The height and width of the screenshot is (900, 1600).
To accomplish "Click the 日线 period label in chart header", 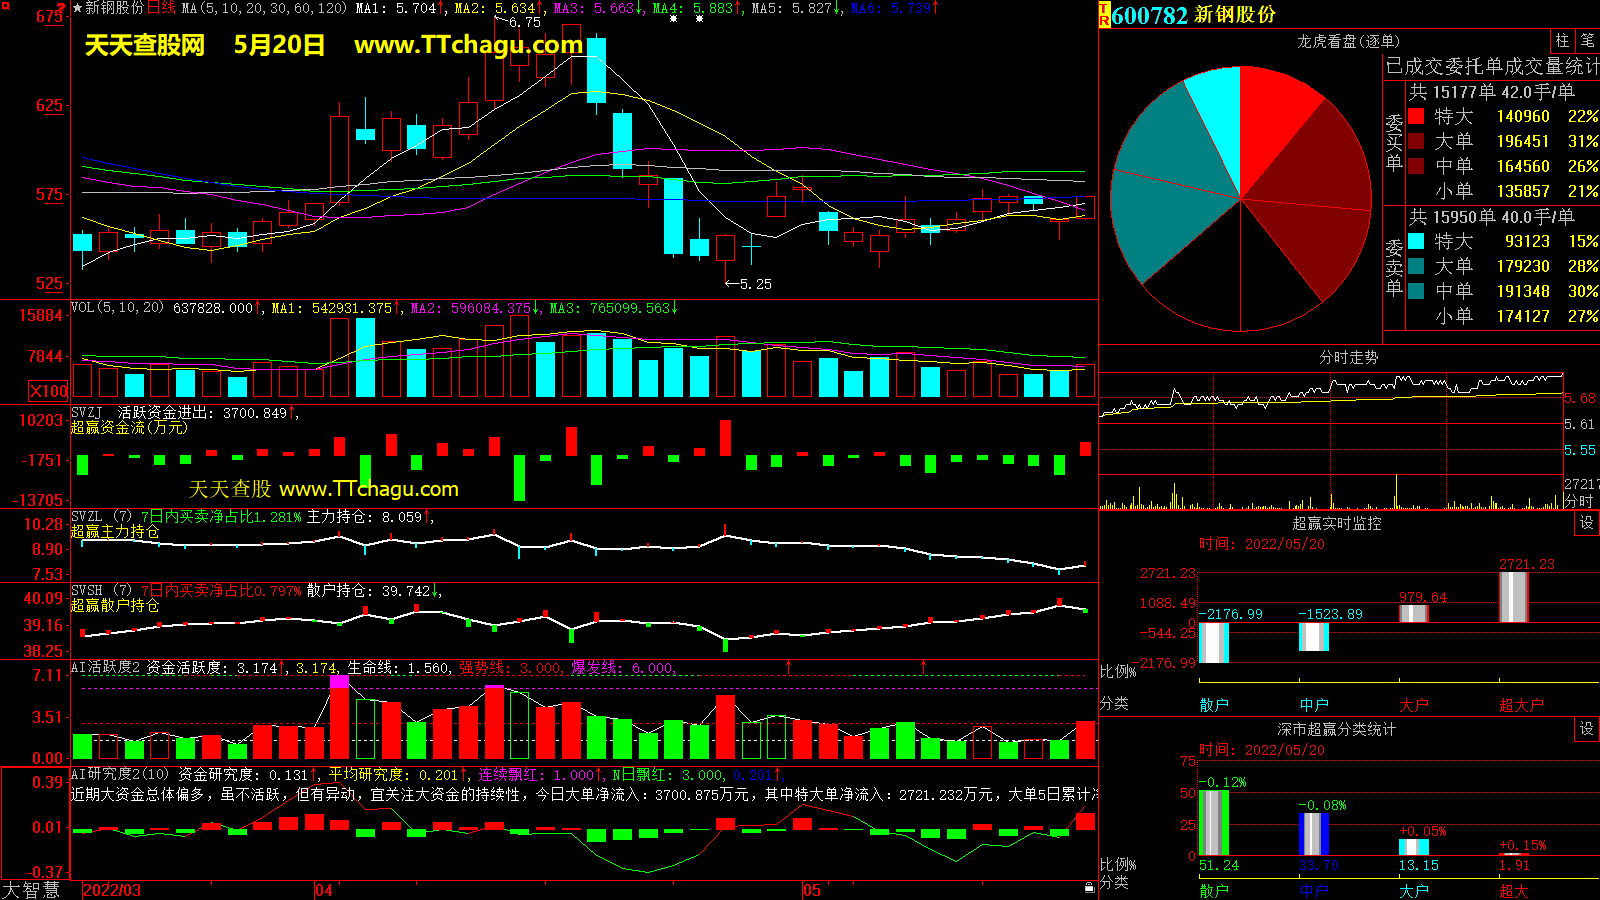I will click(161, 8).
